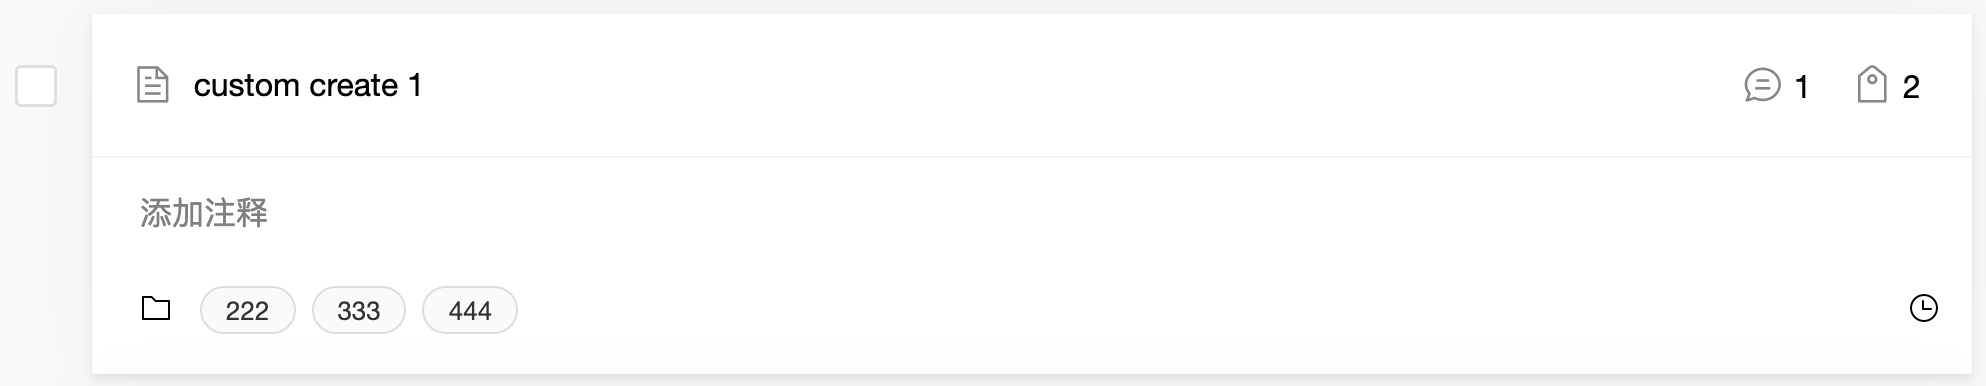This screenshot has width=1986, height=386.
Task: Open the clock reminder icon
Action: tap(1923, 308)
